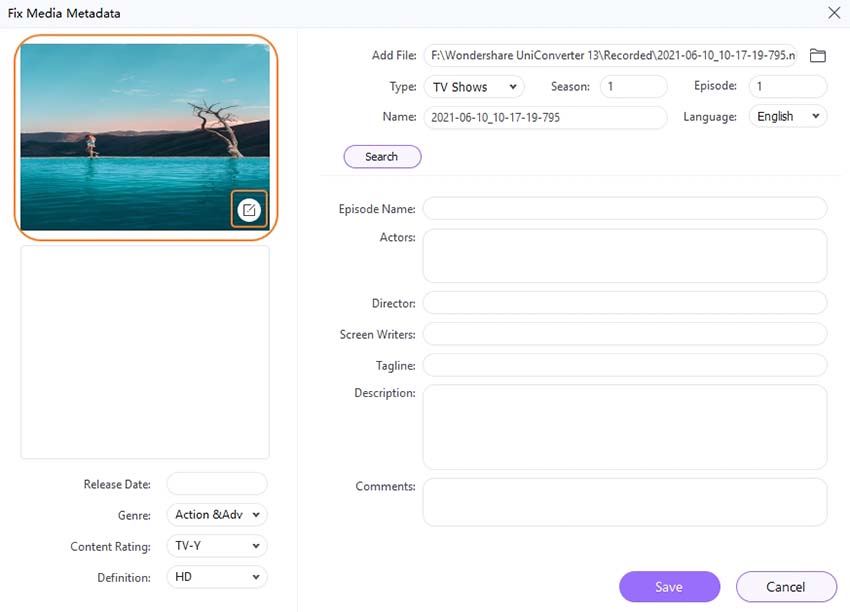Click the Episode number field
This screenshot has height=612, width=850.
[x=787, y=87]
